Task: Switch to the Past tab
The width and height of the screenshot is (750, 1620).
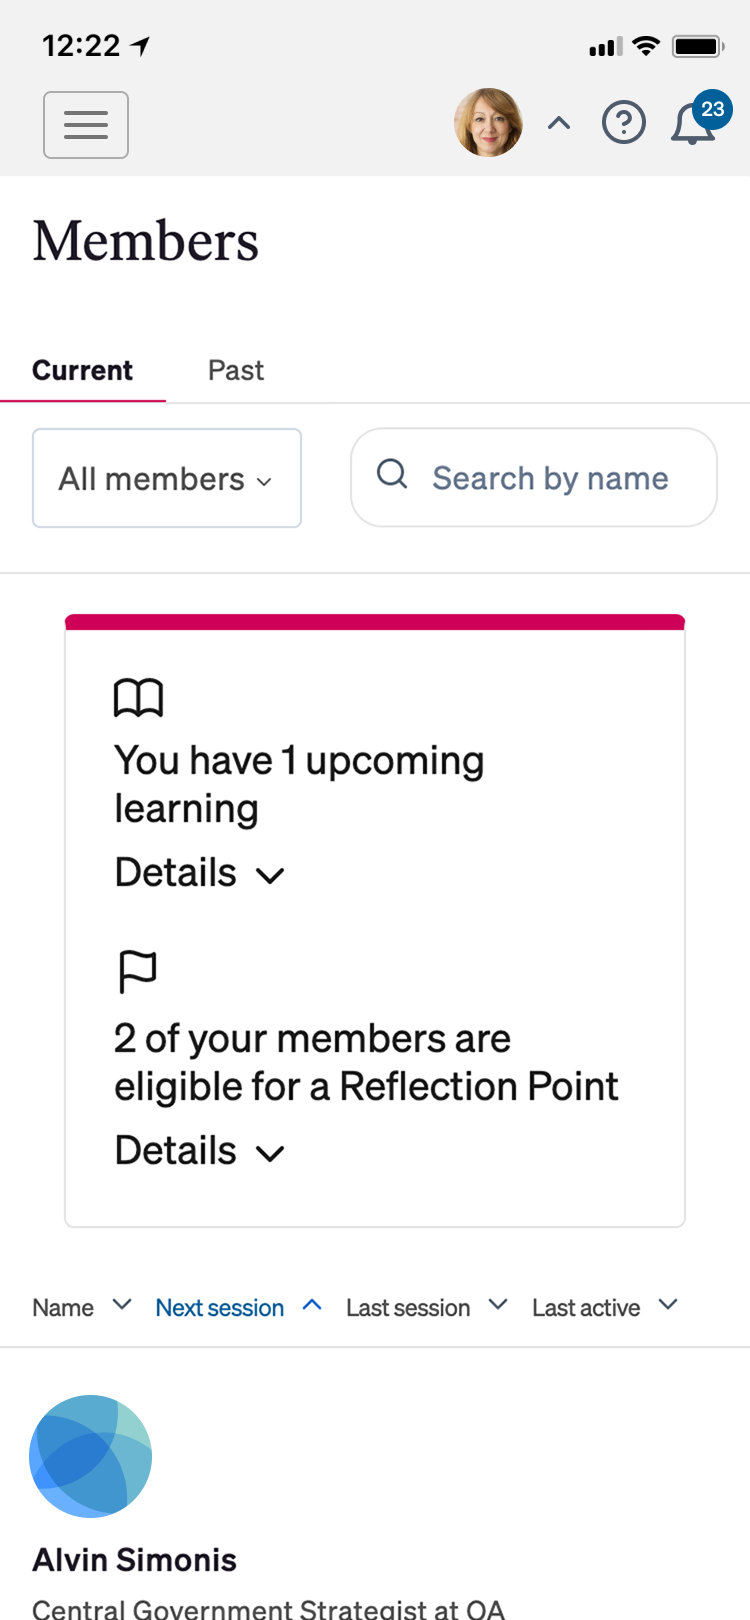Action: (x=235, y=370)
